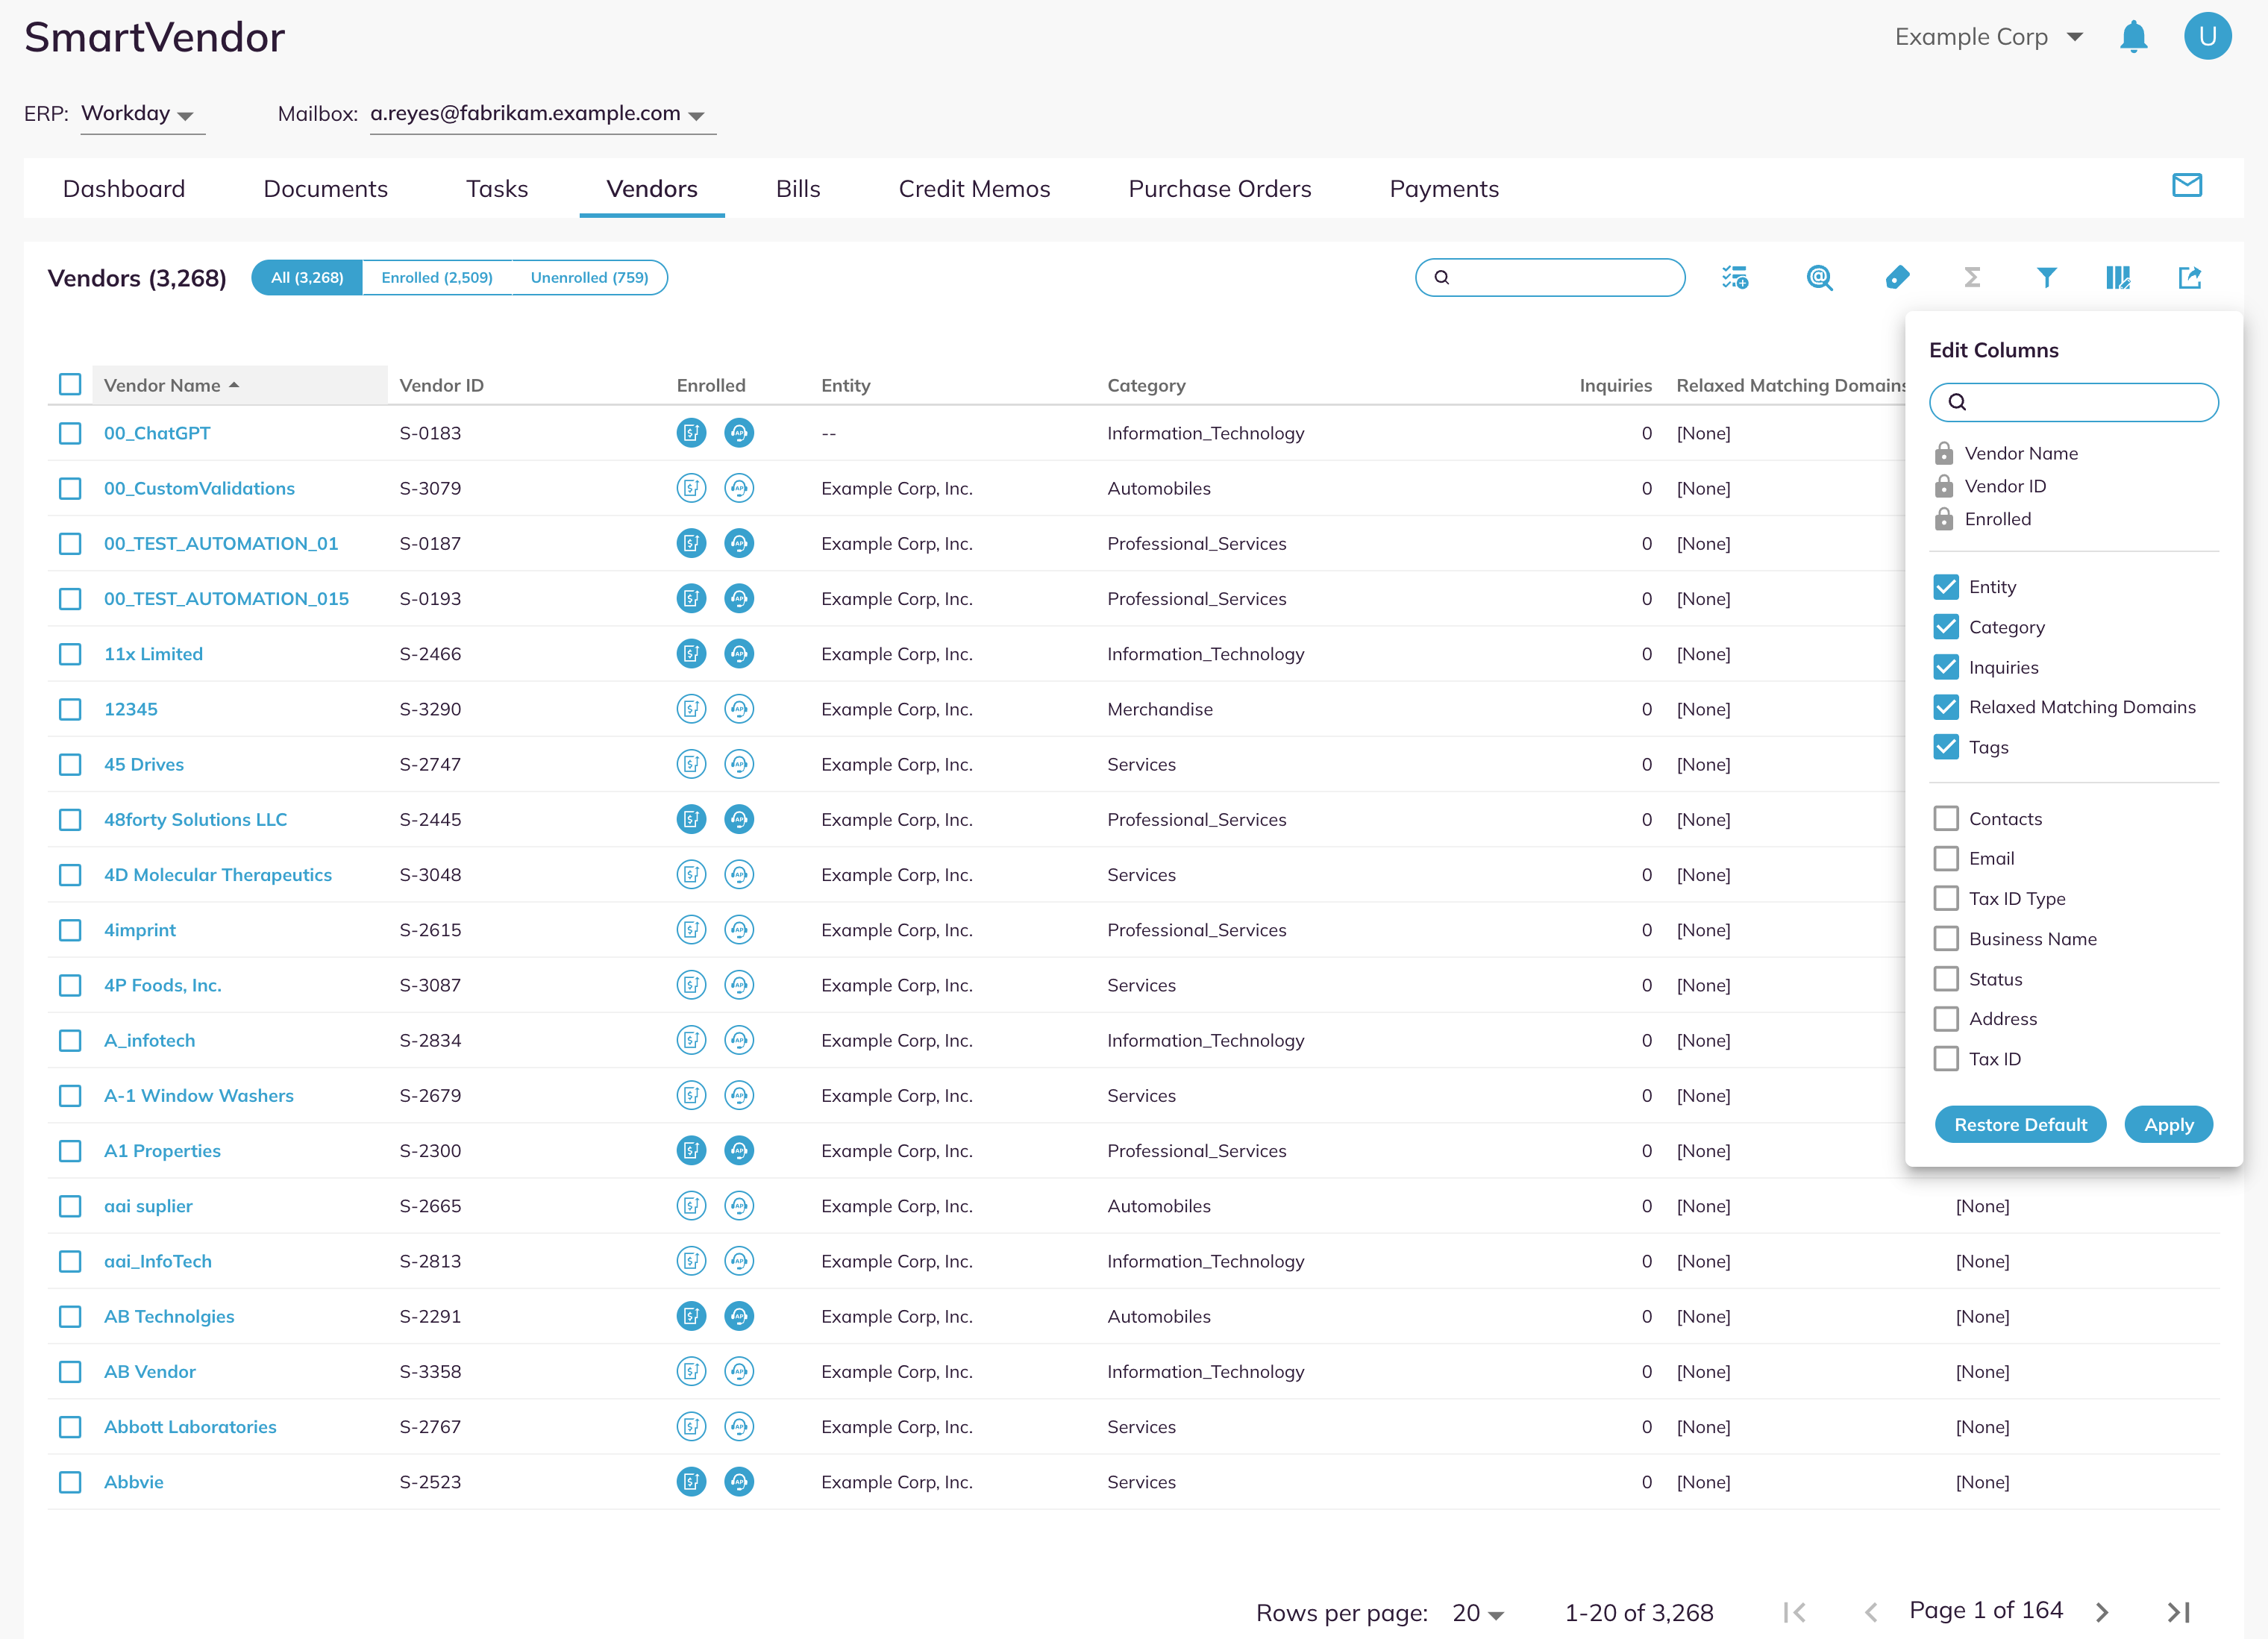
Task: Open the mail envelope icon
Action: coord(2187,186)
